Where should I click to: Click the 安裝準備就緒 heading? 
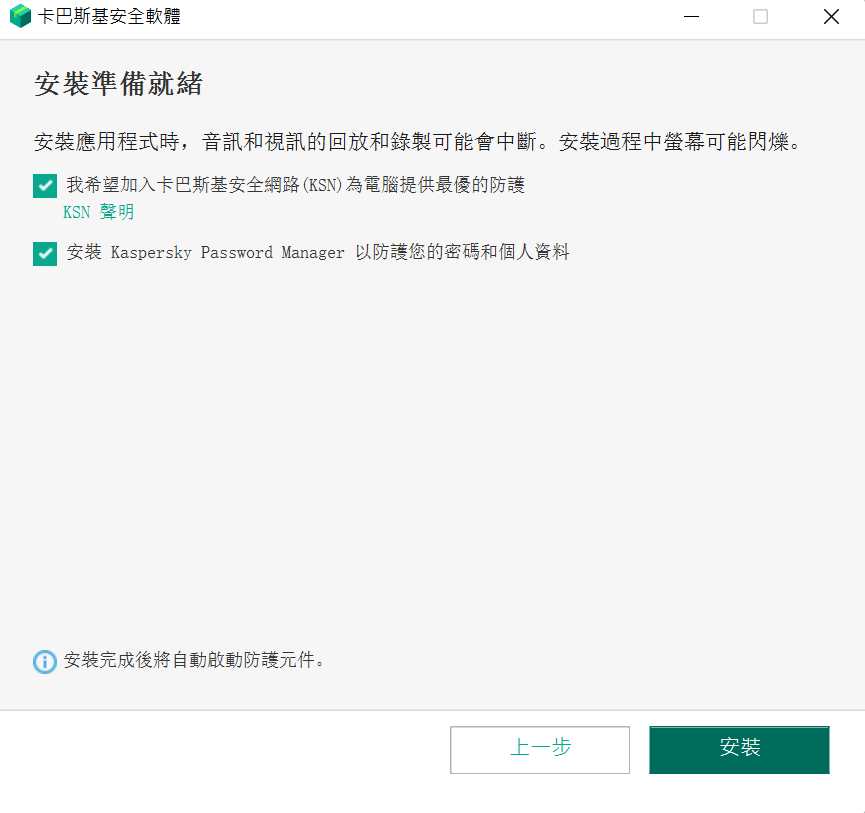coord(119,84)
